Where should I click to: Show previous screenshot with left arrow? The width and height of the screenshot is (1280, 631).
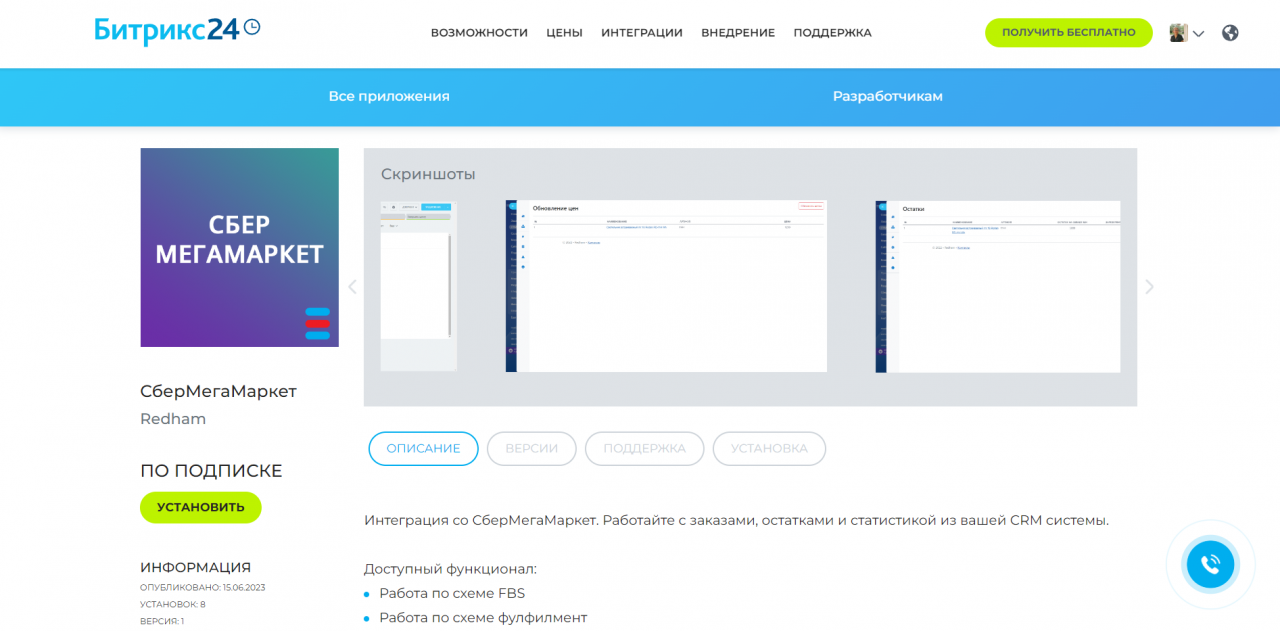(352, 287)
